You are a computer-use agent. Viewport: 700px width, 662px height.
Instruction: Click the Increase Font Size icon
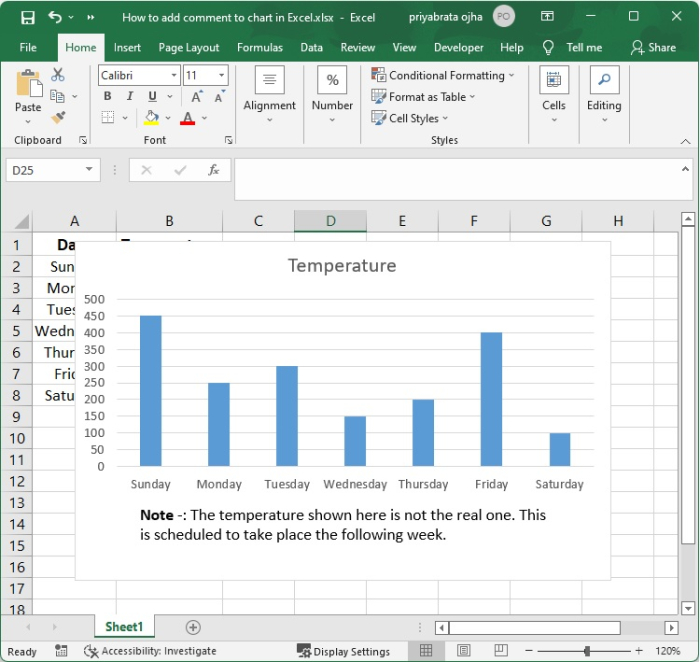click(x=197, y=97)
